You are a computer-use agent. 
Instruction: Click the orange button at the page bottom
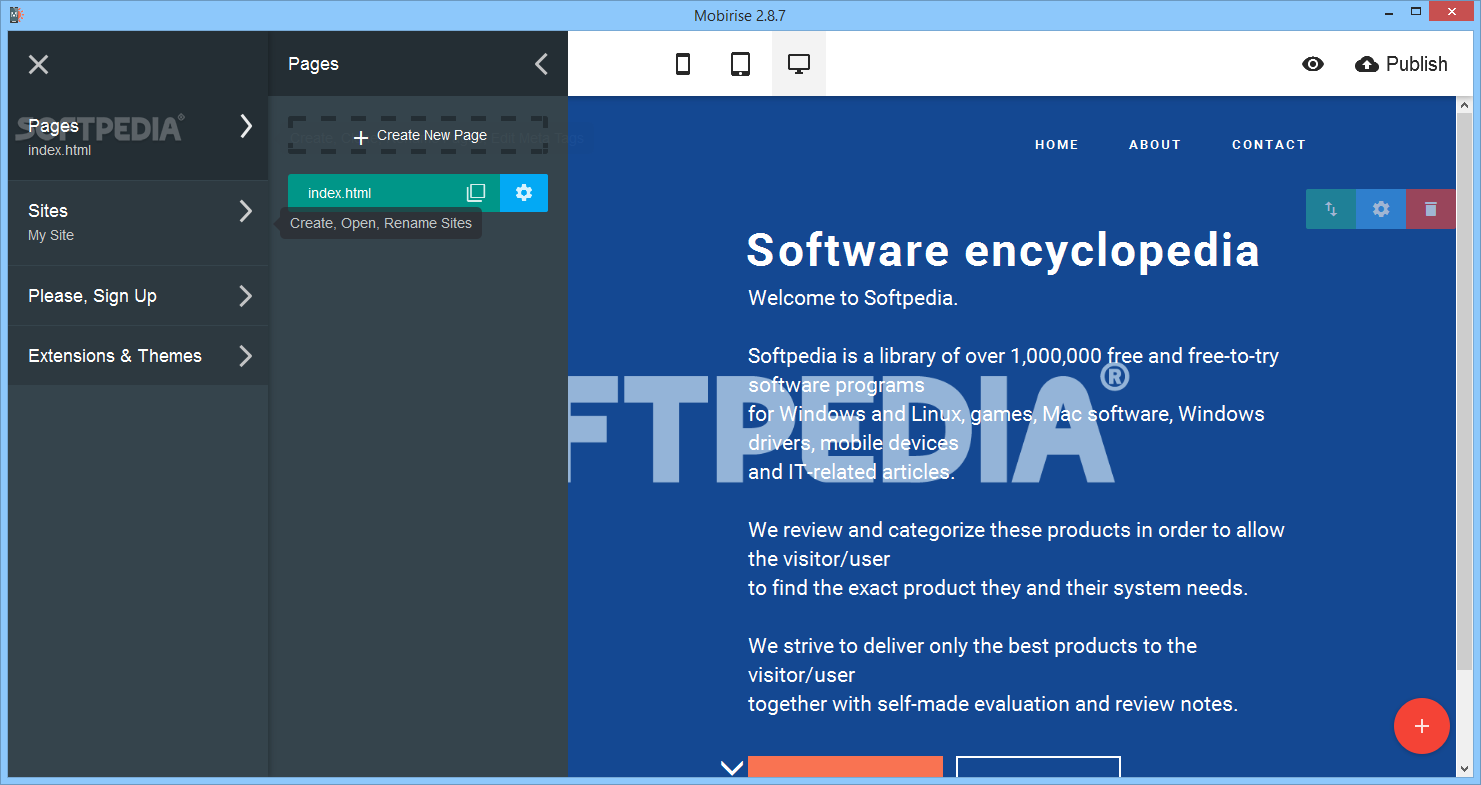(845, 767)
